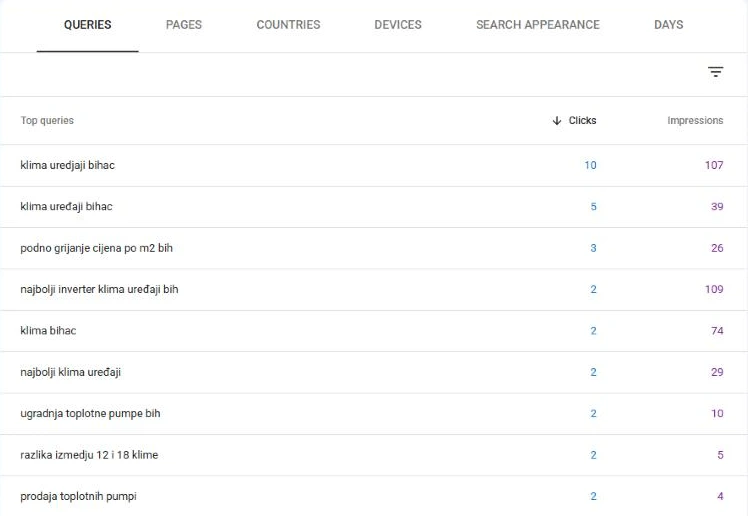
Task: Select query 'najbolji inverter klima uređaji bih'
Action: (99, 289)
